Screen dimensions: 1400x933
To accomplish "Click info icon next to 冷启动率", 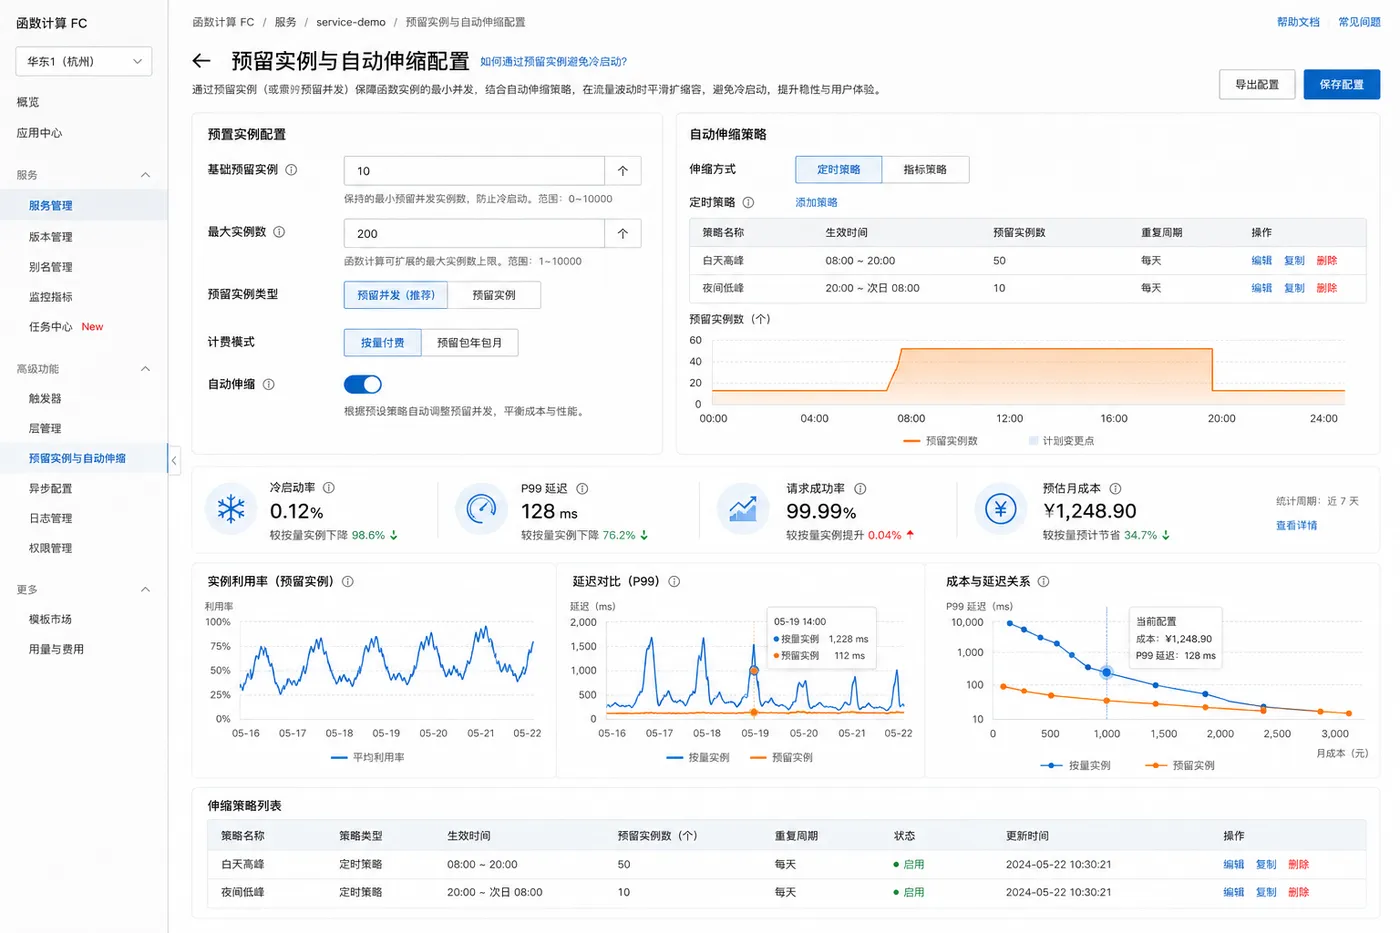I will click(329, 488).
